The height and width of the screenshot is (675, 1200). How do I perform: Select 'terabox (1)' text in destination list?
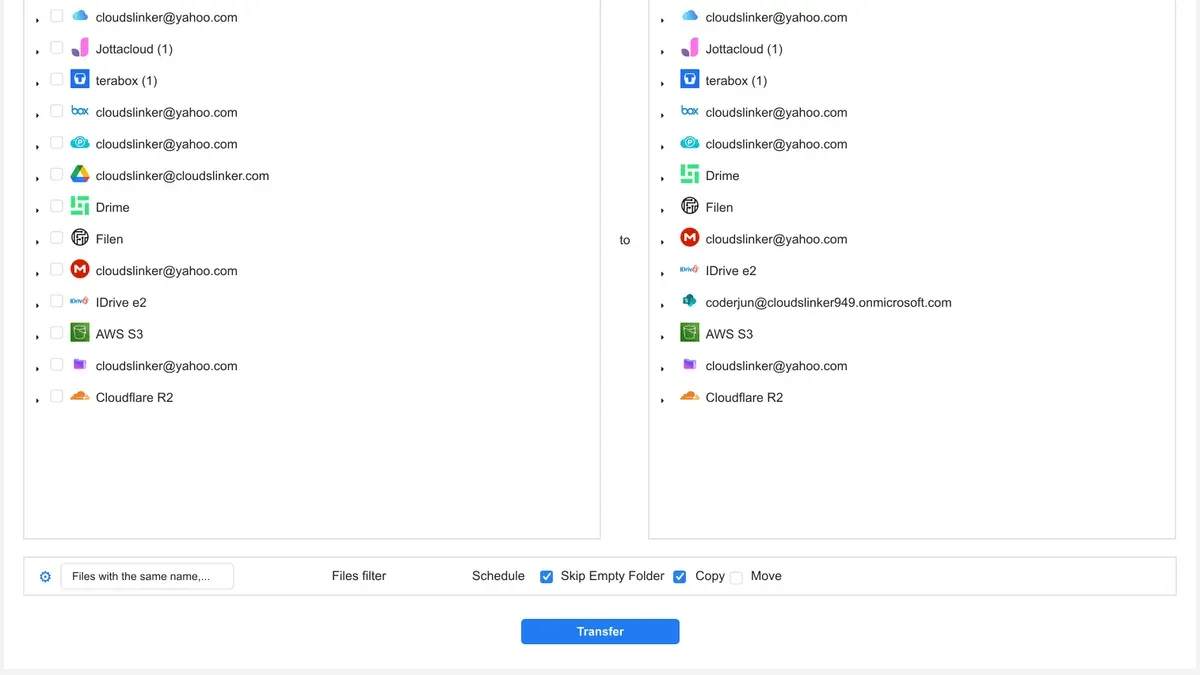pyautogui.click(x=736, y=81)
